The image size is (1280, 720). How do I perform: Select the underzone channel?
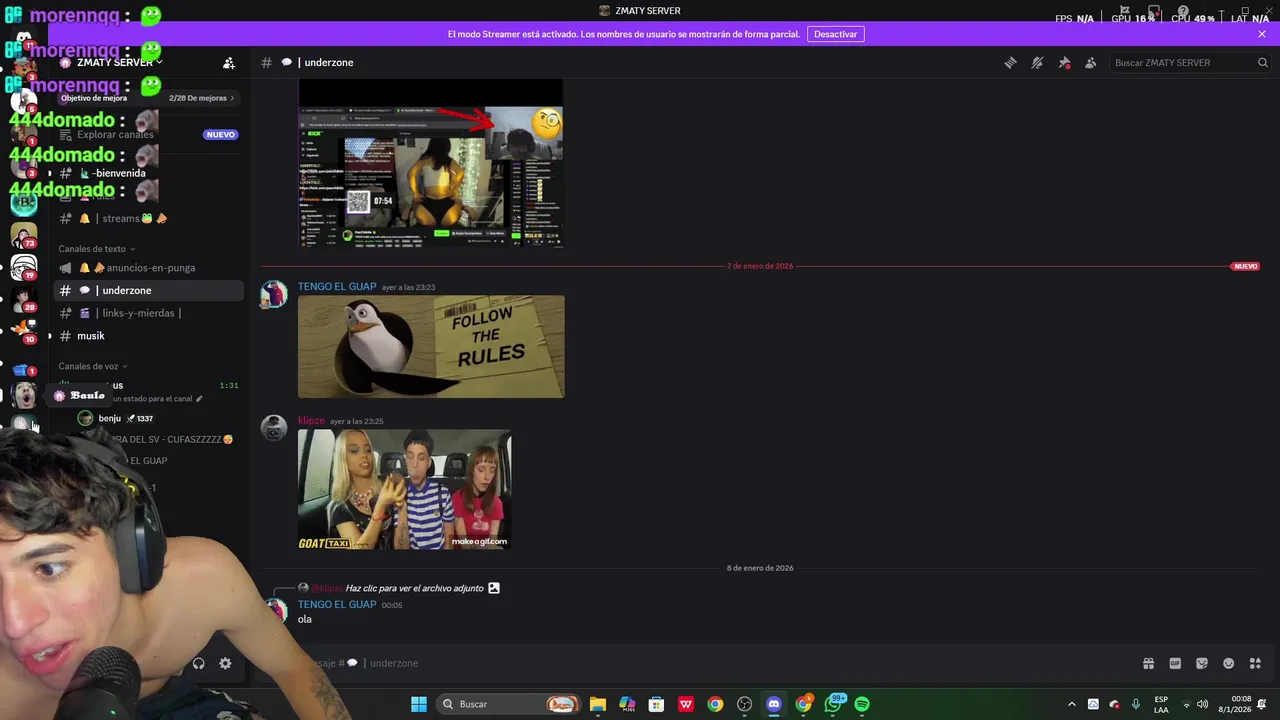pyautogui.click(x=147, y=290)
